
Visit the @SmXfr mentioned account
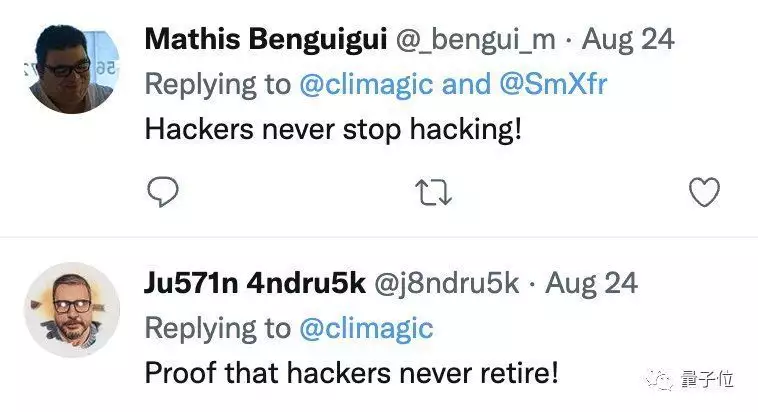coord(553,84)
